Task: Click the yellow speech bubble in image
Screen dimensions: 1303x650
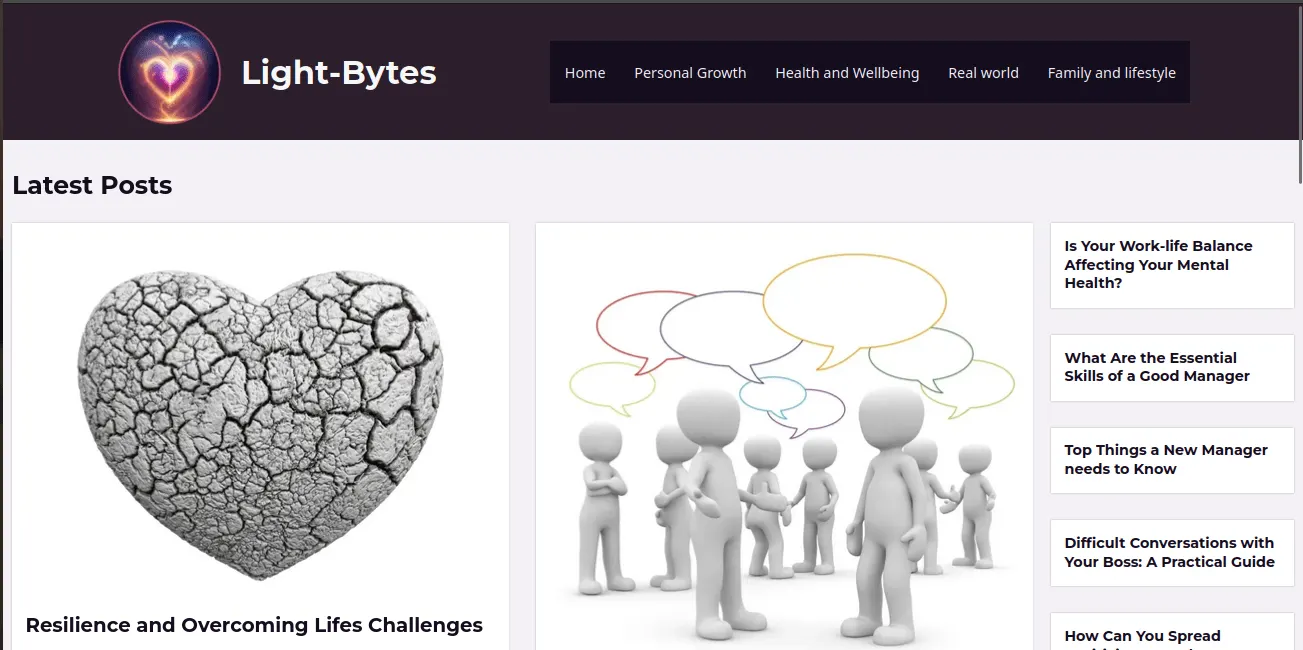Action: (853, 305)
